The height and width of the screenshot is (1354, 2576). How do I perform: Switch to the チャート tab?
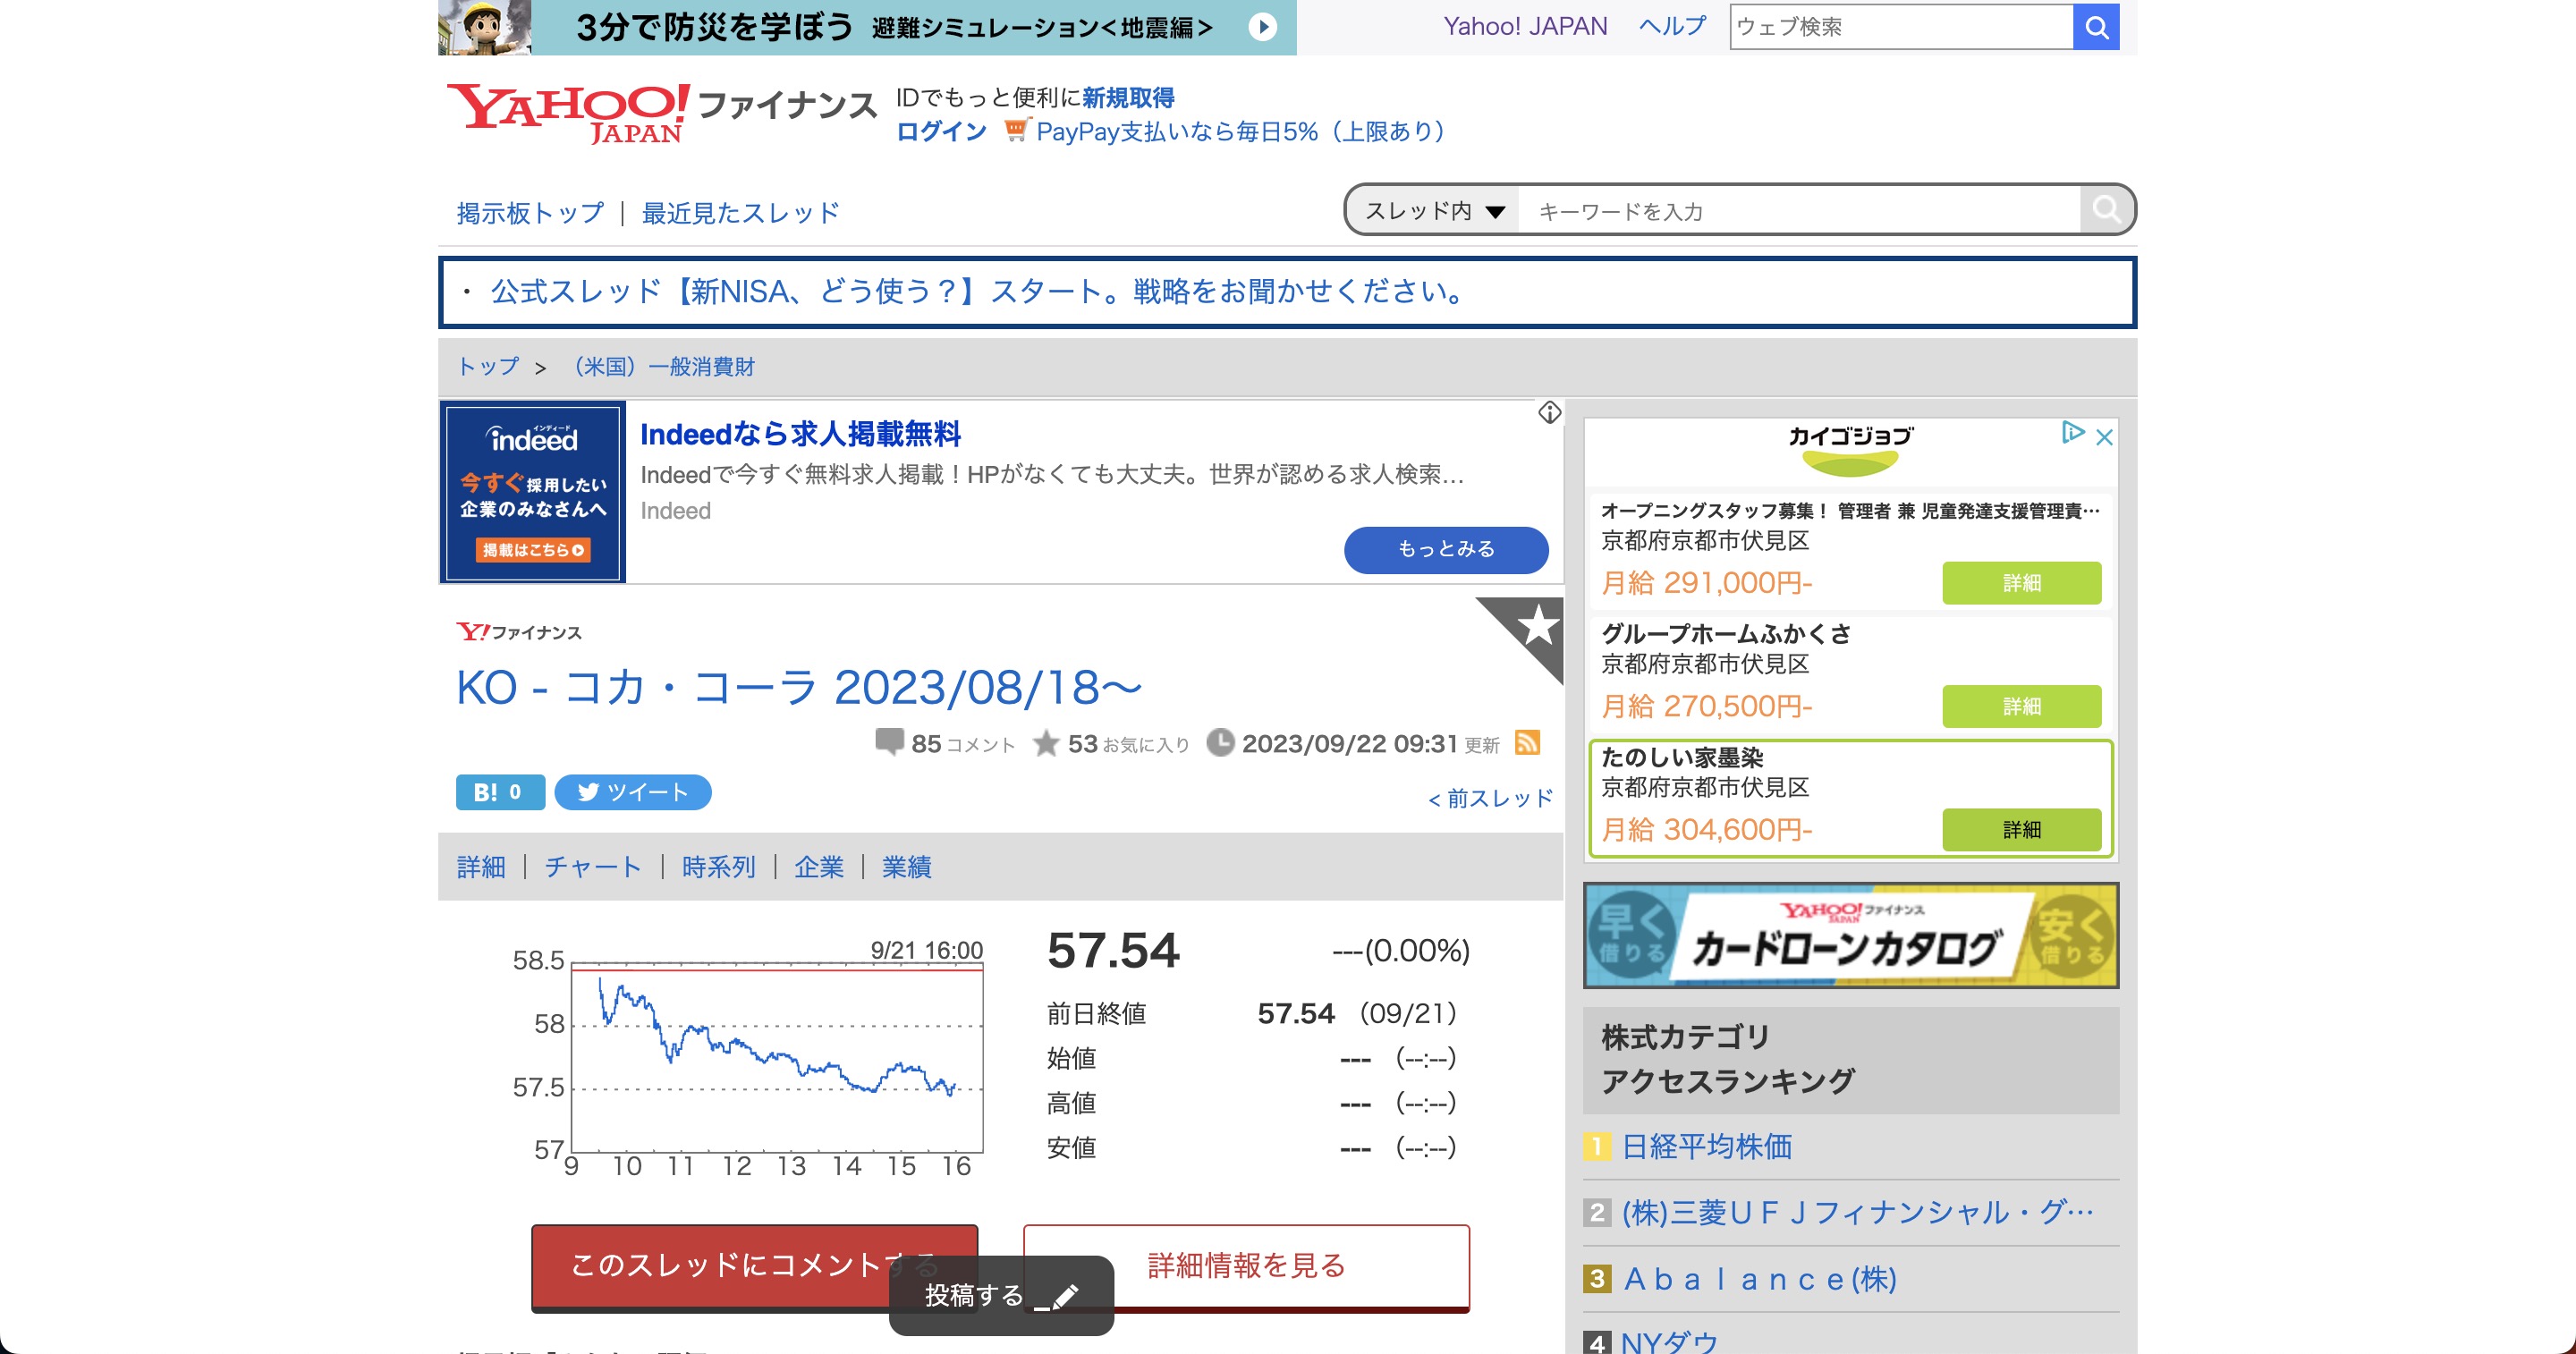point(592,867)
